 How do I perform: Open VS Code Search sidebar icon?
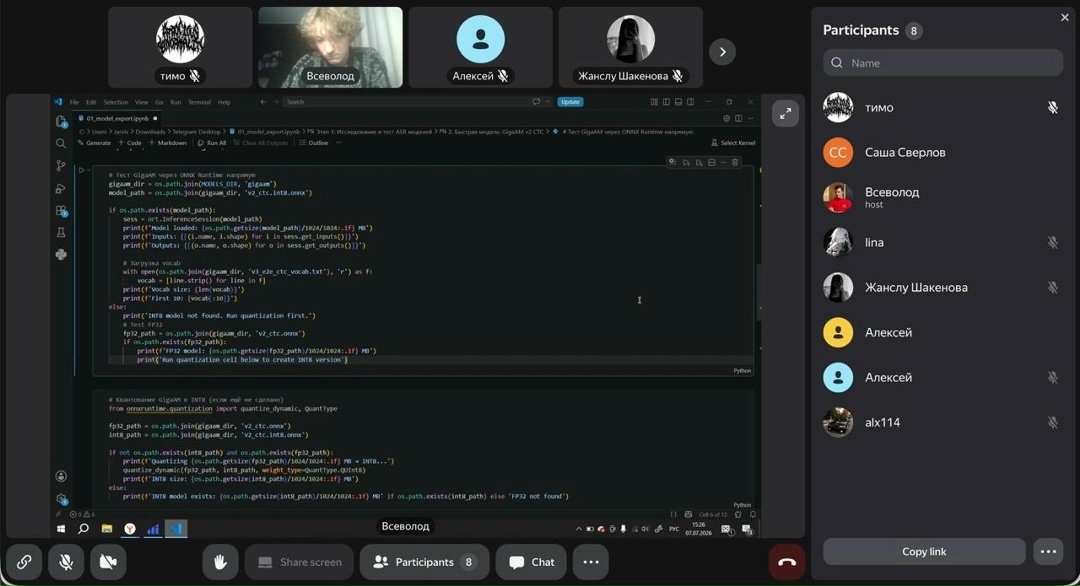61,143
